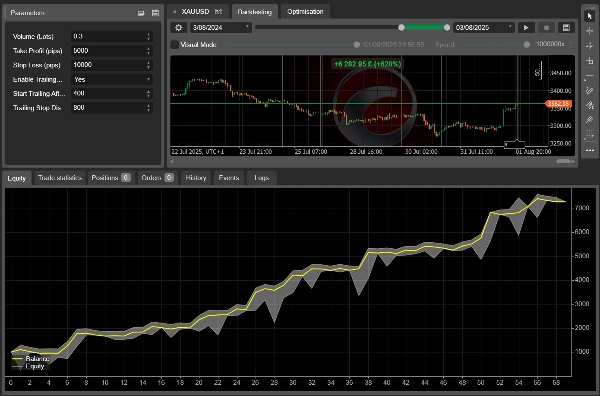Click the green +6 282.95 £ profit label
The height and width of the screenshot is (396, 600).
click(368, 64)
